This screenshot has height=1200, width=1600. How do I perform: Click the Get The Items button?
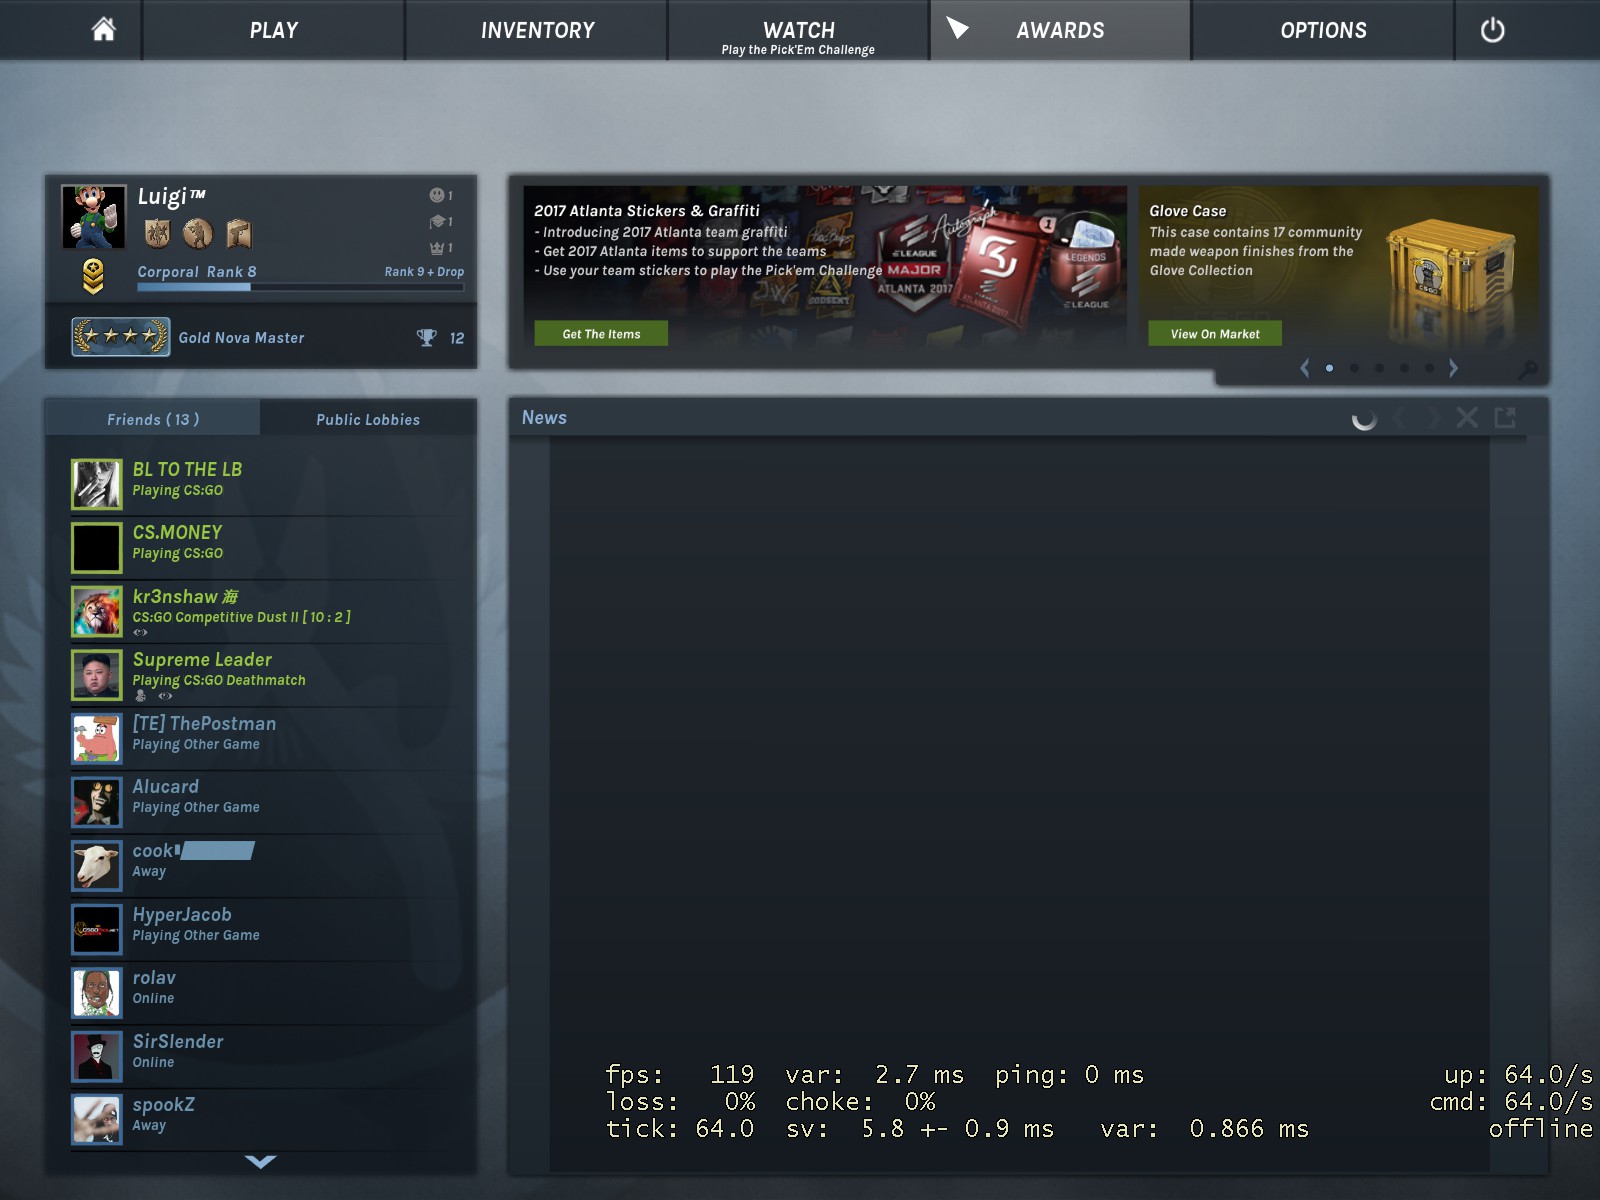coord(601,334)
